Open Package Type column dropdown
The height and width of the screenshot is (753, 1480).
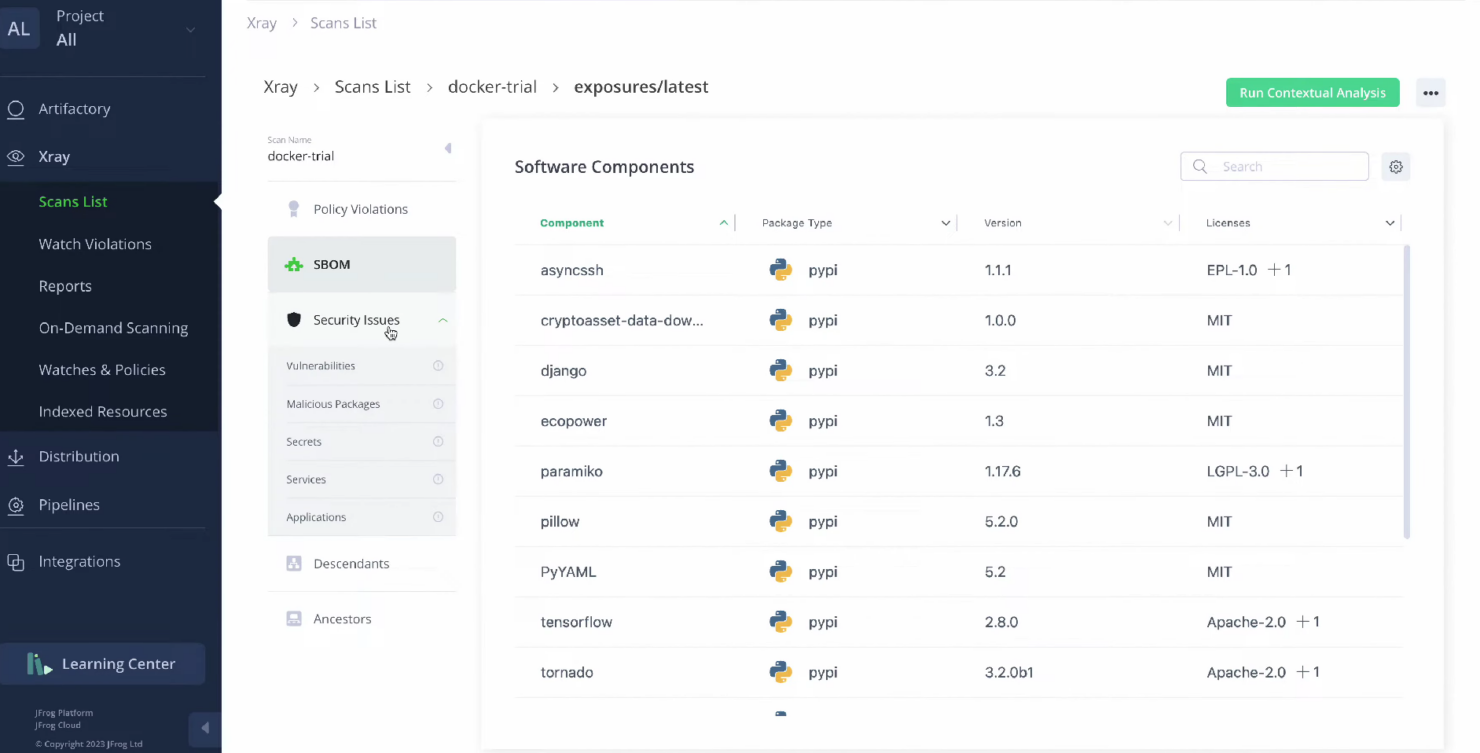(x=946, y=223)
